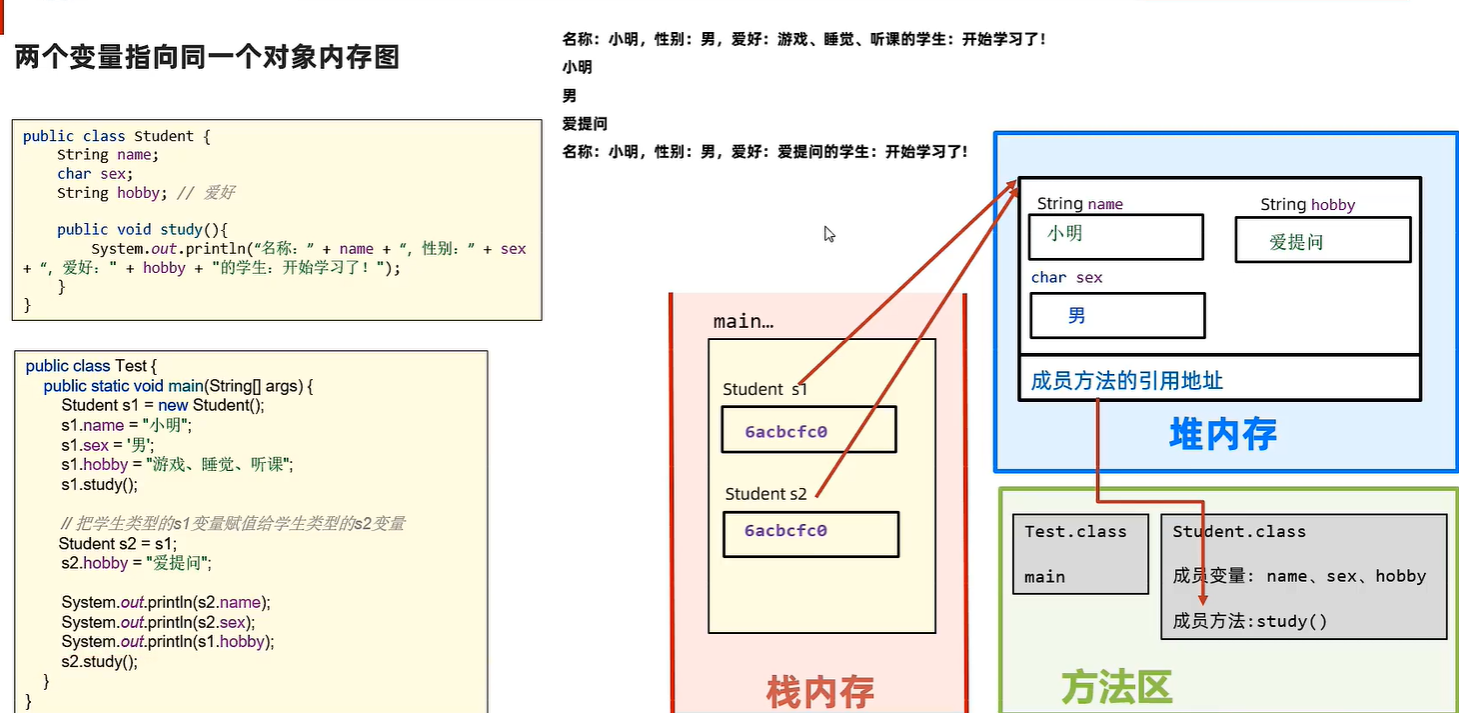Click line System.out.println(s1.hobby);
Viewport: 1459px width, 713px height.
168,642
